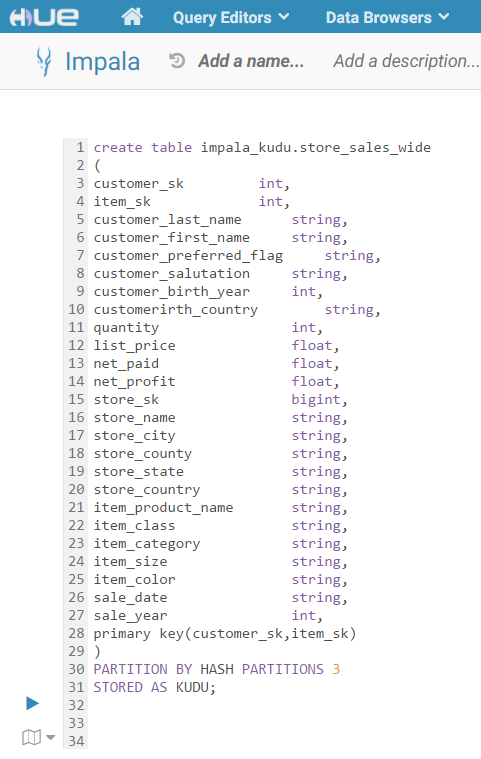Run the query with the play button
Viewport: 481px width, 759px height.
click(32, 703)
